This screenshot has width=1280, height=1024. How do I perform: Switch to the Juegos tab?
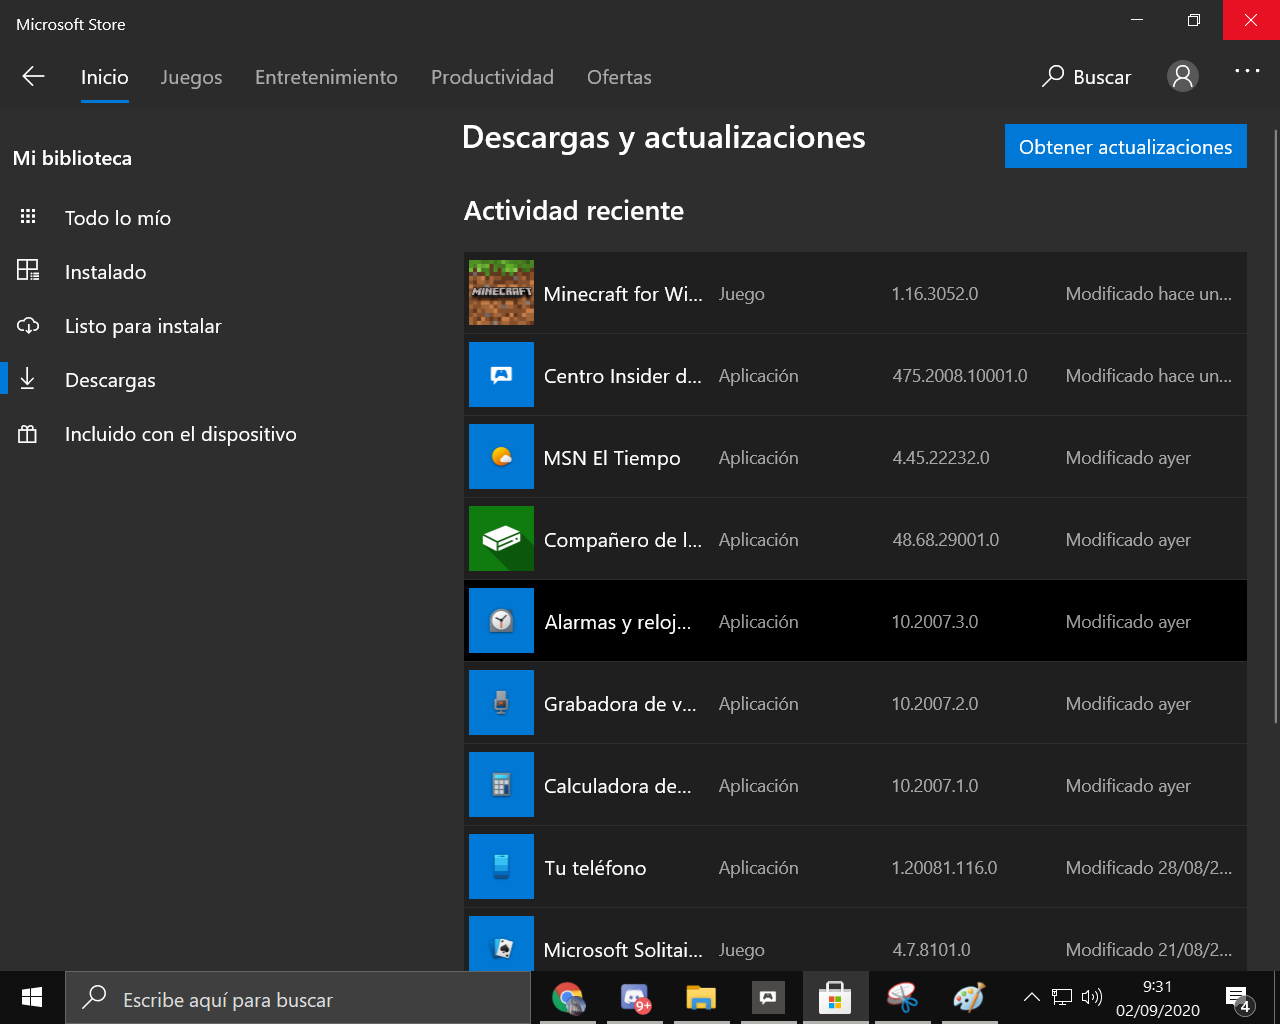[x=192, y=77]
